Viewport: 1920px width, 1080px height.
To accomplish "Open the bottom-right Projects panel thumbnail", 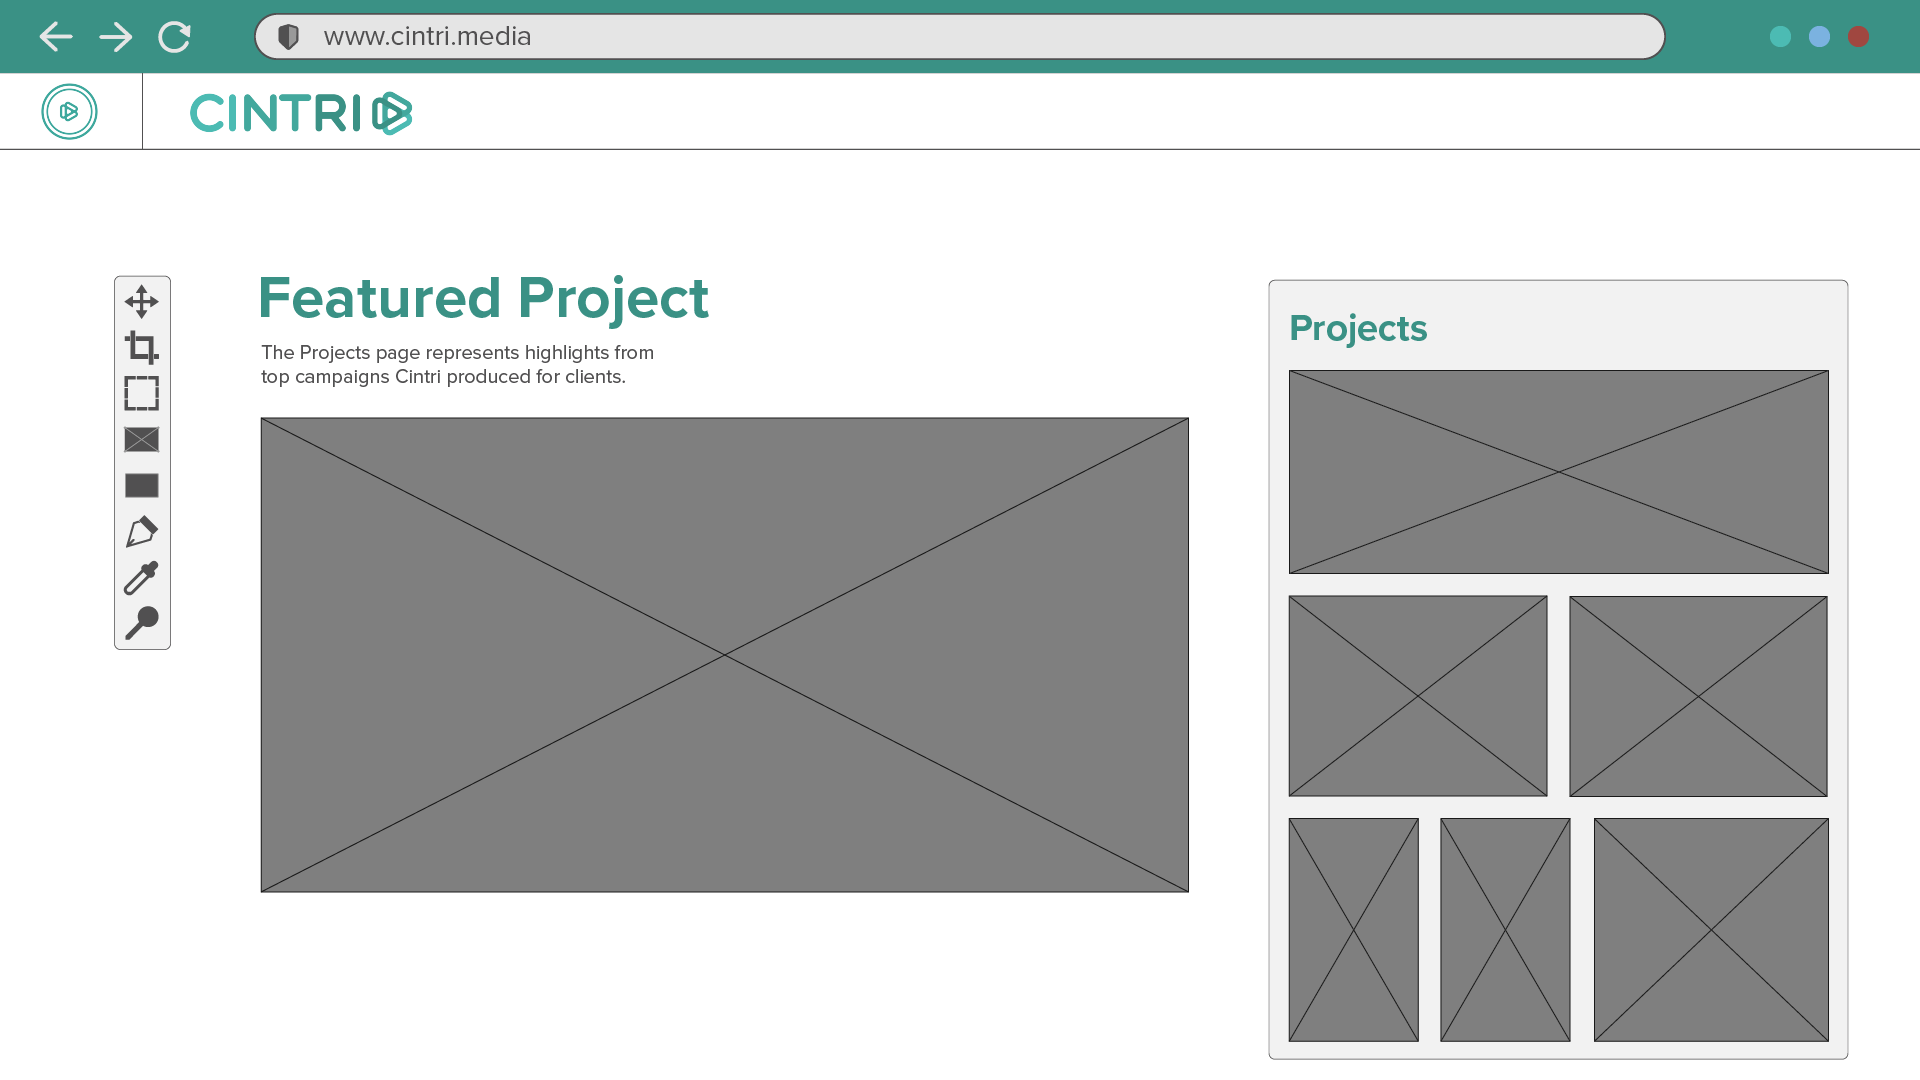I will coord(1710,929).
